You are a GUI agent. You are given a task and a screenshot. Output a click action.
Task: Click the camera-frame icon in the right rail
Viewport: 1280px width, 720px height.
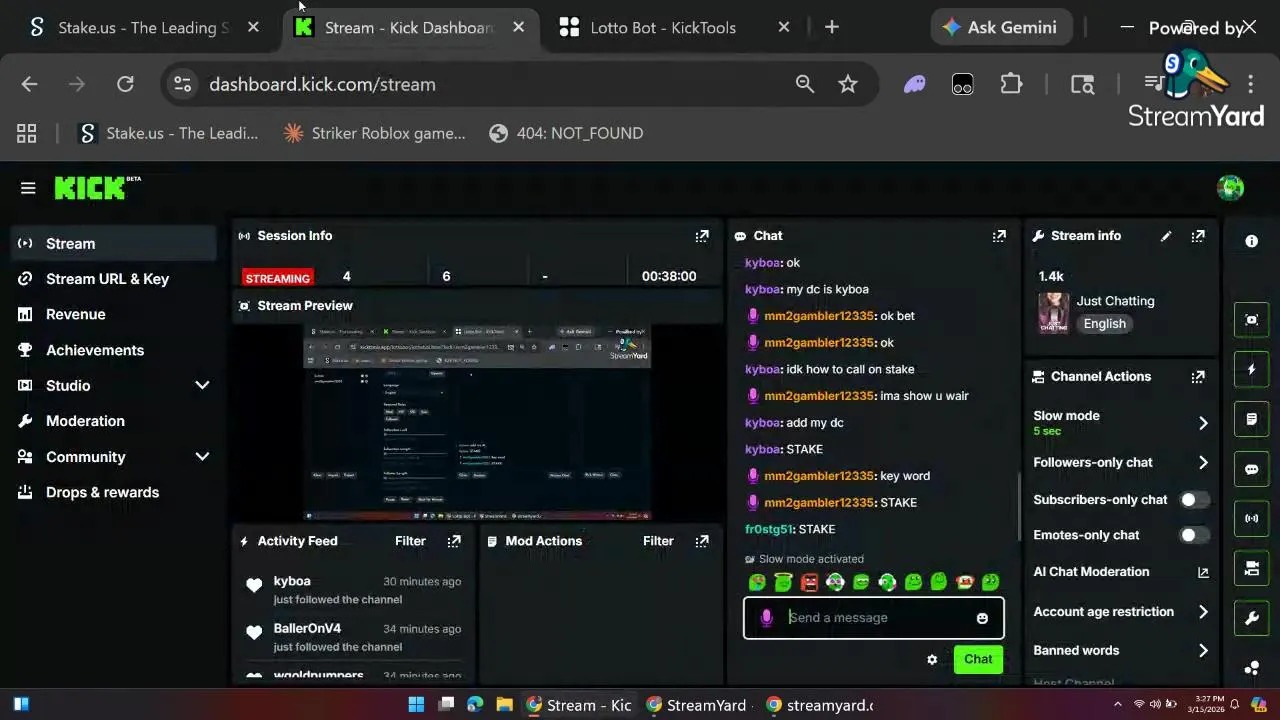[1251, 320]
